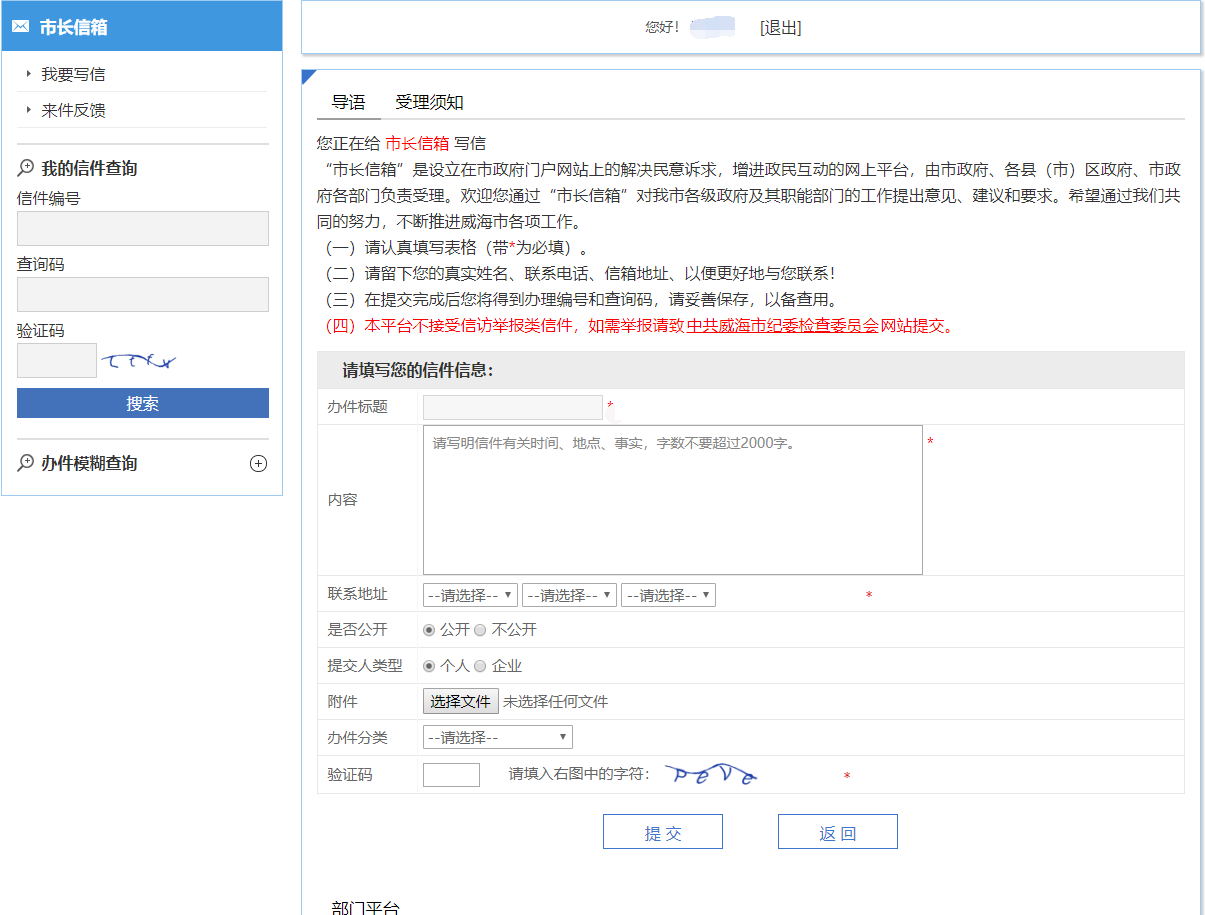This screenshot has height=915, width=1205.
Task: Select 个人 as submitter type
Action: (x=429, y=666)
